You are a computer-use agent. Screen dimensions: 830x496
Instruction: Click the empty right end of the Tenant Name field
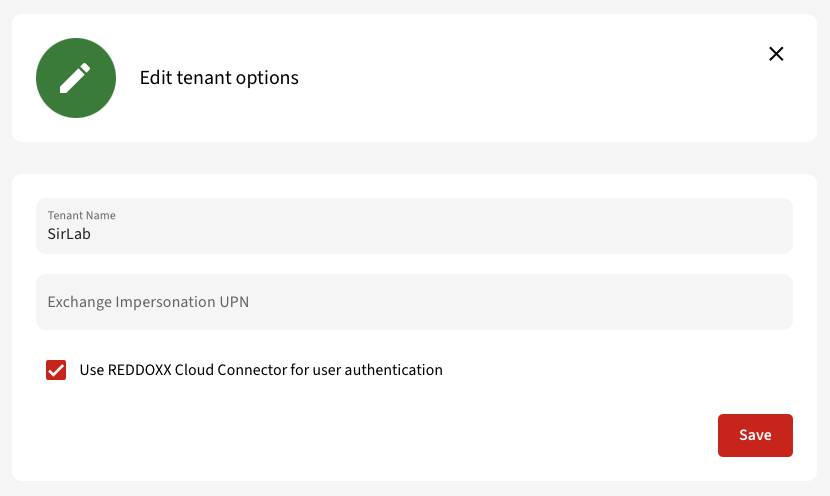click(x=688, y=226)
